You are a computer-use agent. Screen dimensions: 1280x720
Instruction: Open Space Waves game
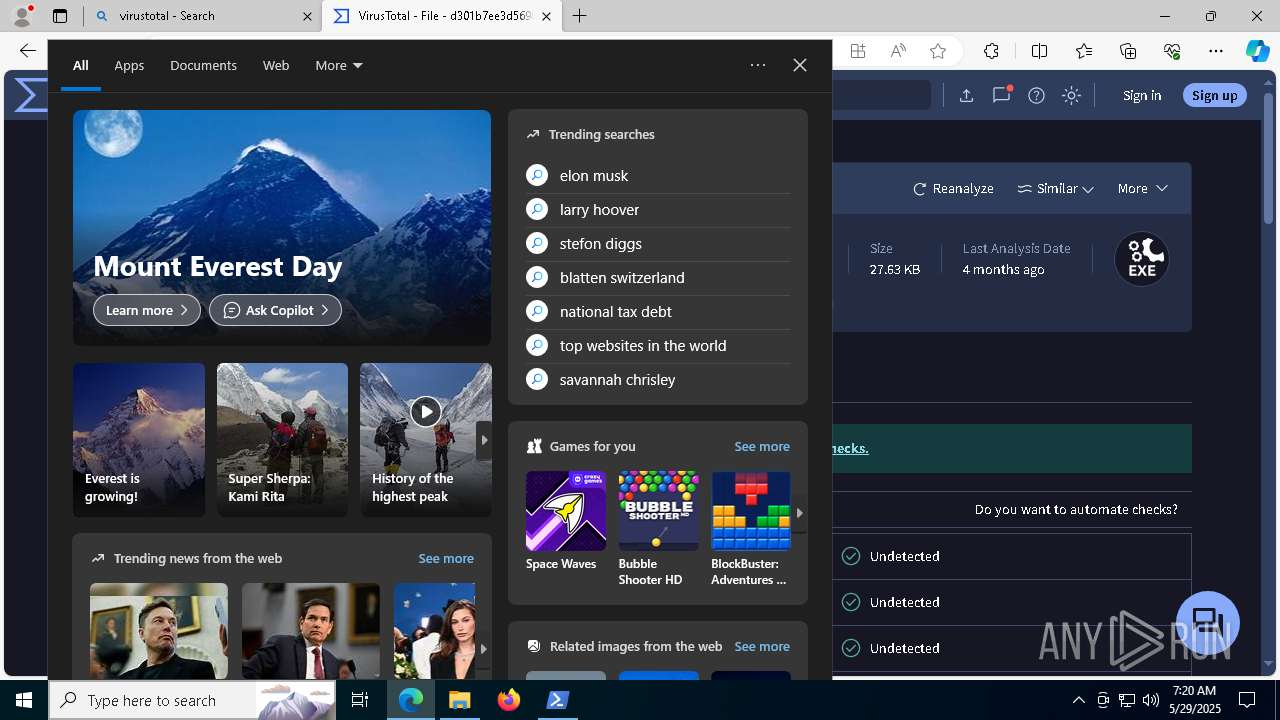click(565, 522)
